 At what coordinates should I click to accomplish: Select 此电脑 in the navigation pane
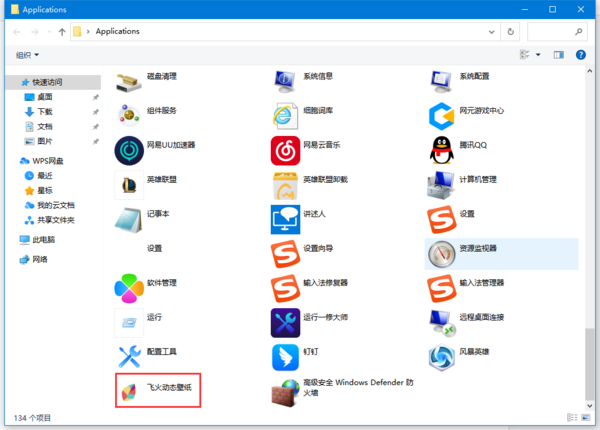(37, 240)
